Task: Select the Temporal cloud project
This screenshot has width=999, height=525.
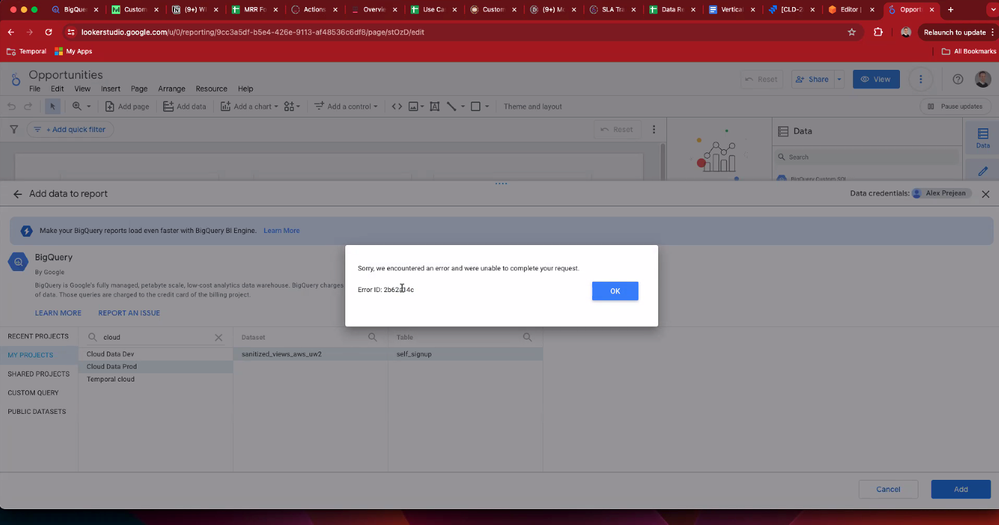Action: [155, 379]
